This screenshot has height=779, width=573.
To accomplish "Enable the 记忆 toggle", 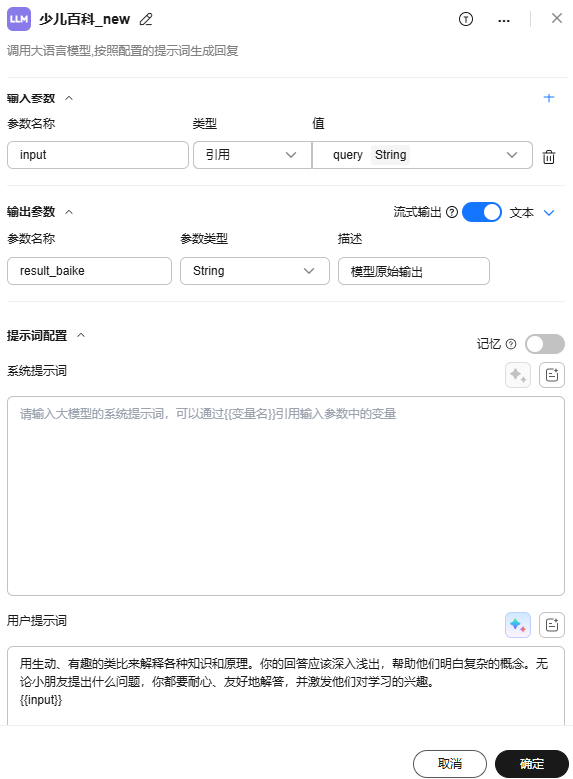I will pos(545,344).
